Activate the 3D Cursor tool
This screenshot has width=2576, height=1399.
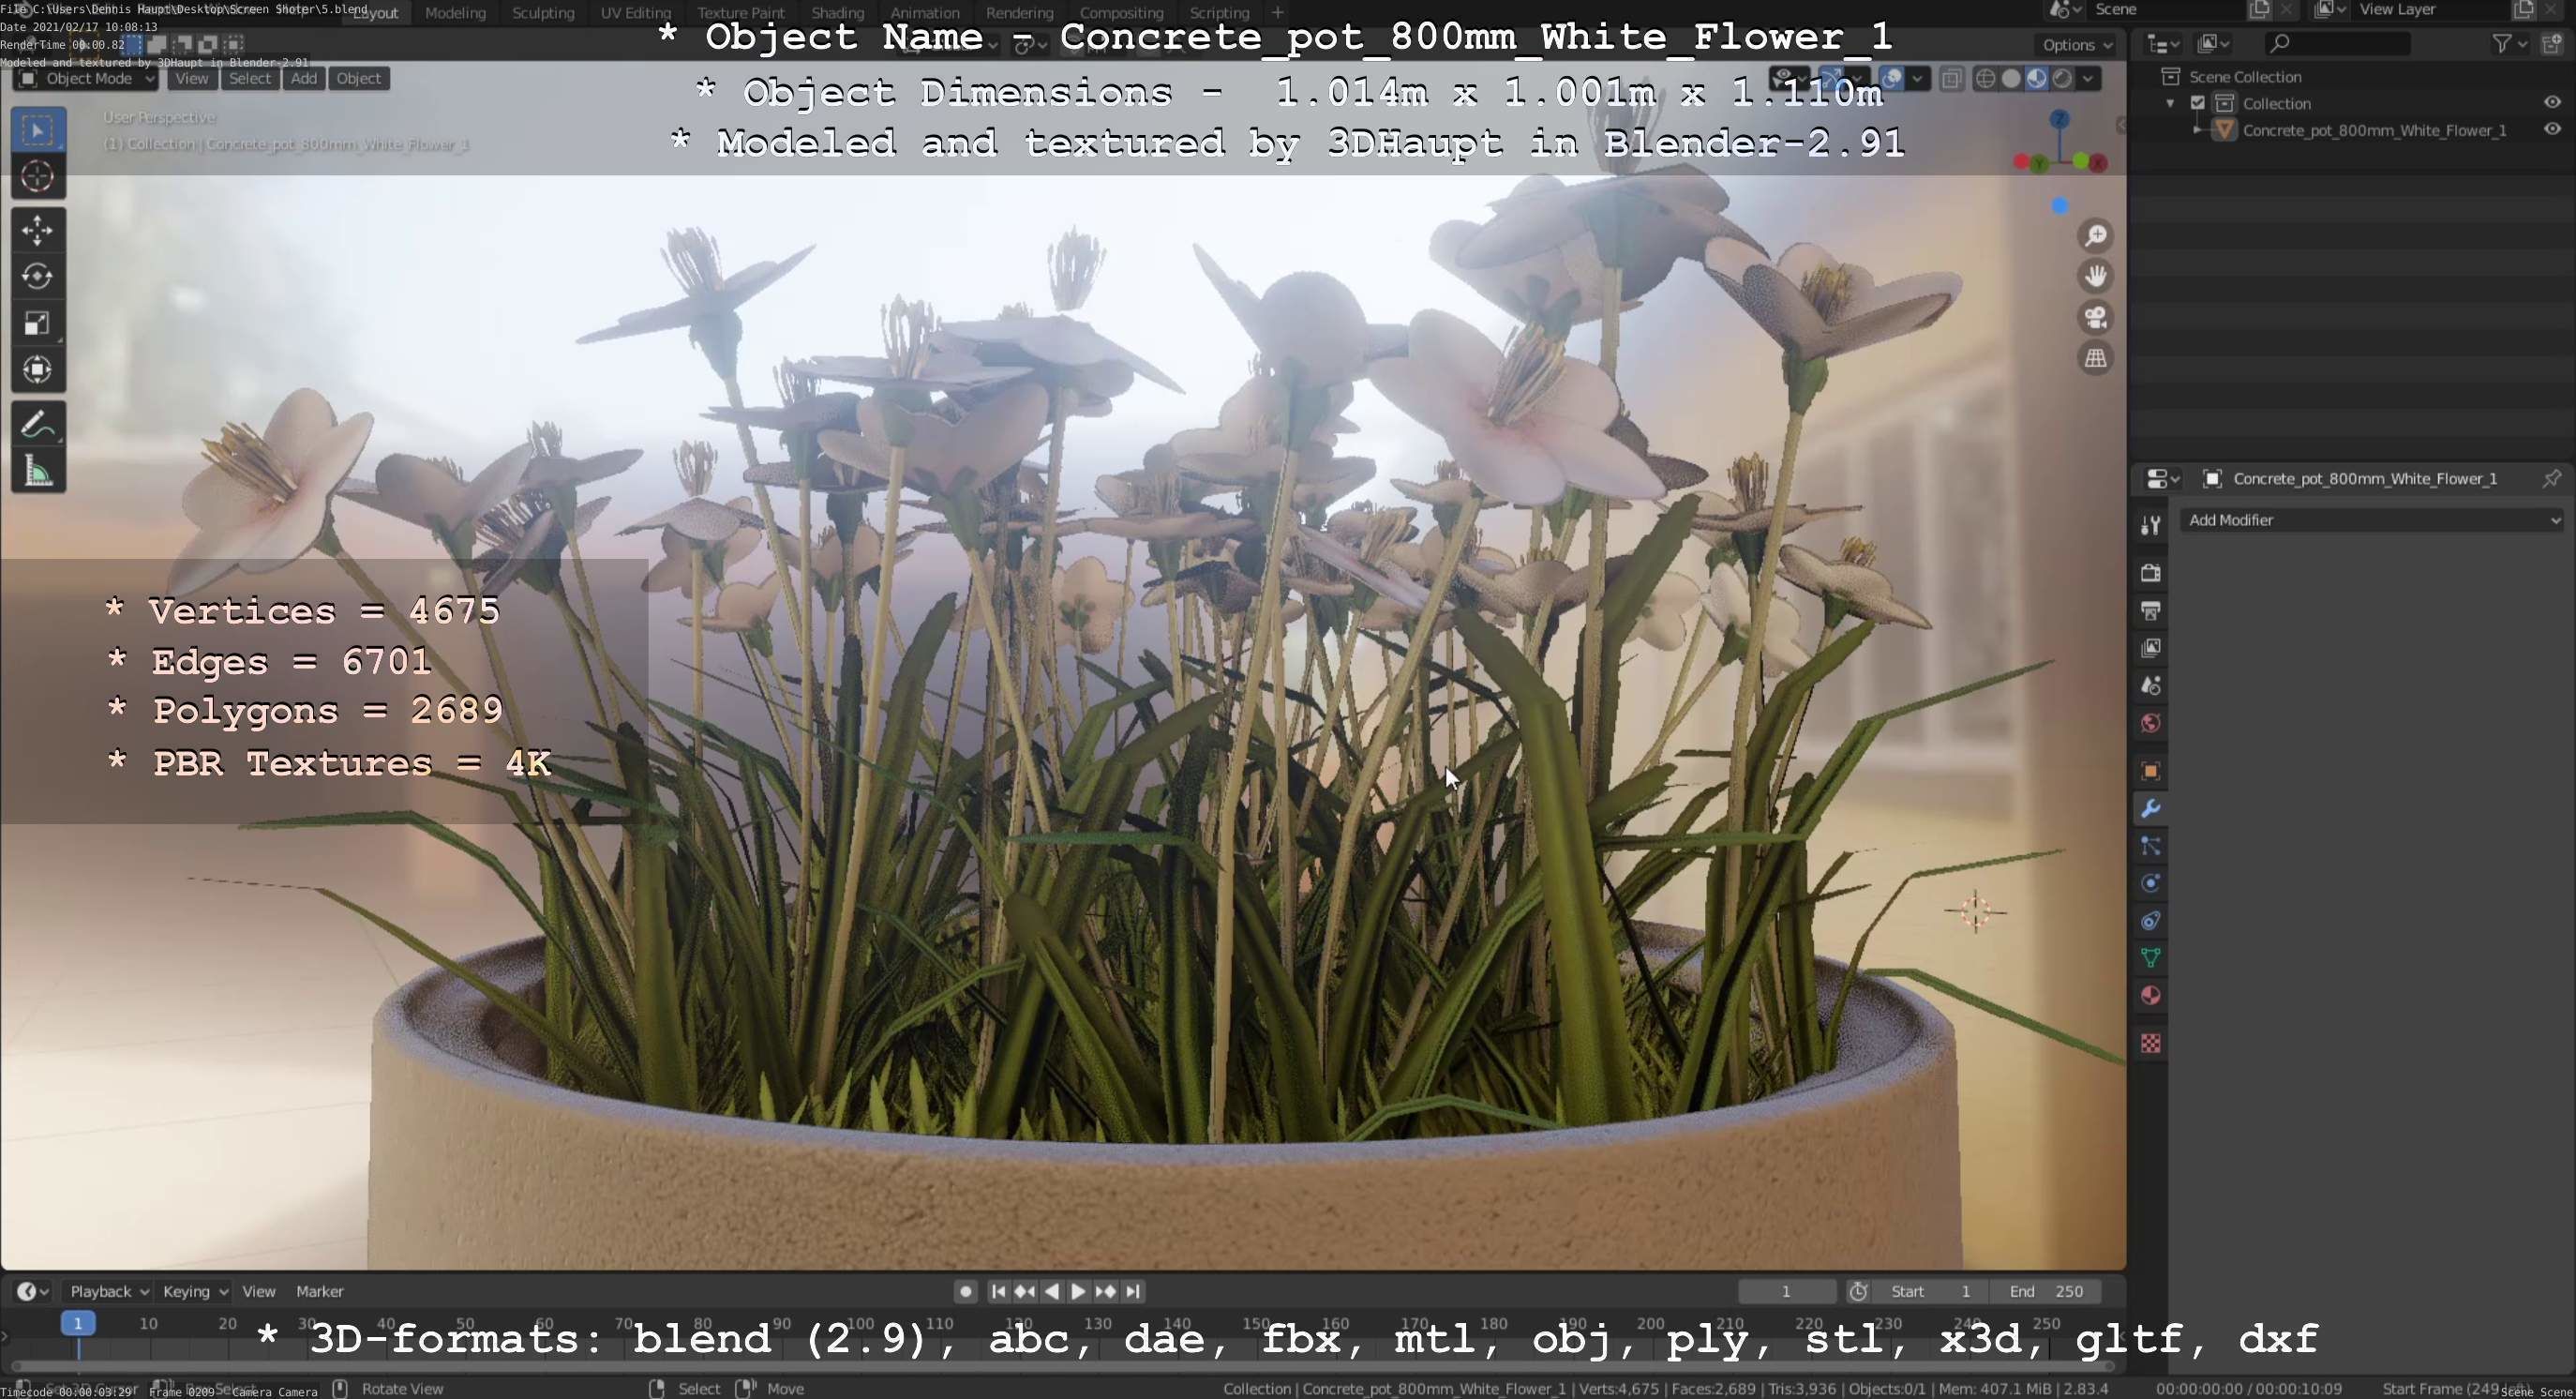[38, 177]
